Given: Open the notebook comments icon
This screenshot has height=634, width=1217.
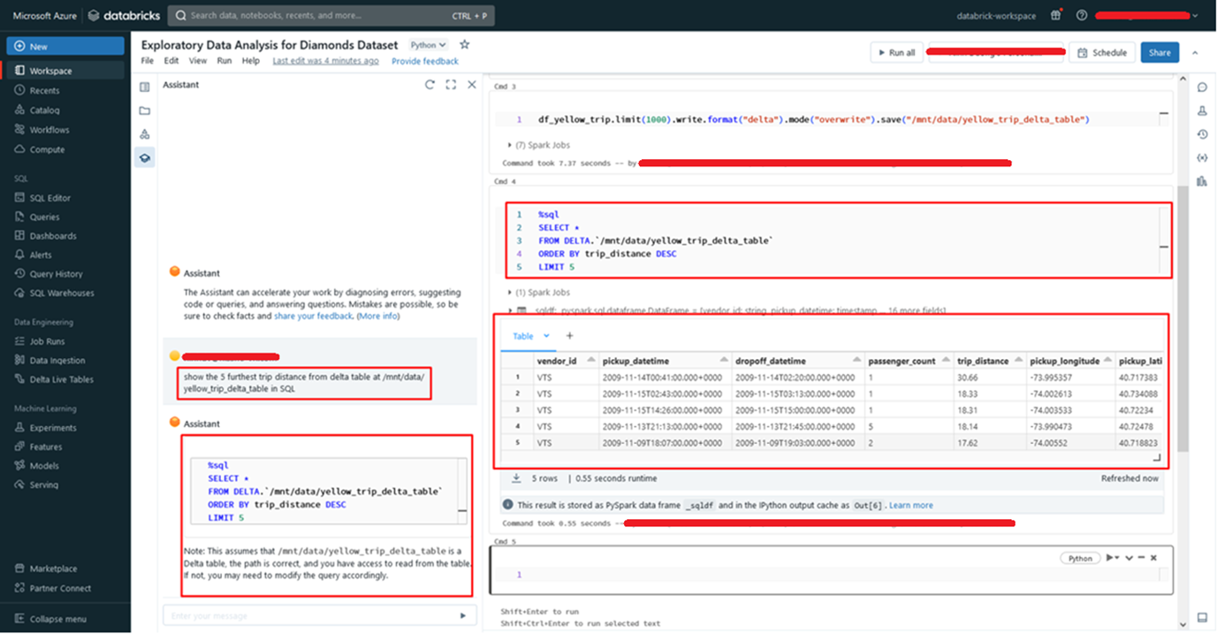Looking at the screenshot, I should [x=1202, y=87].
